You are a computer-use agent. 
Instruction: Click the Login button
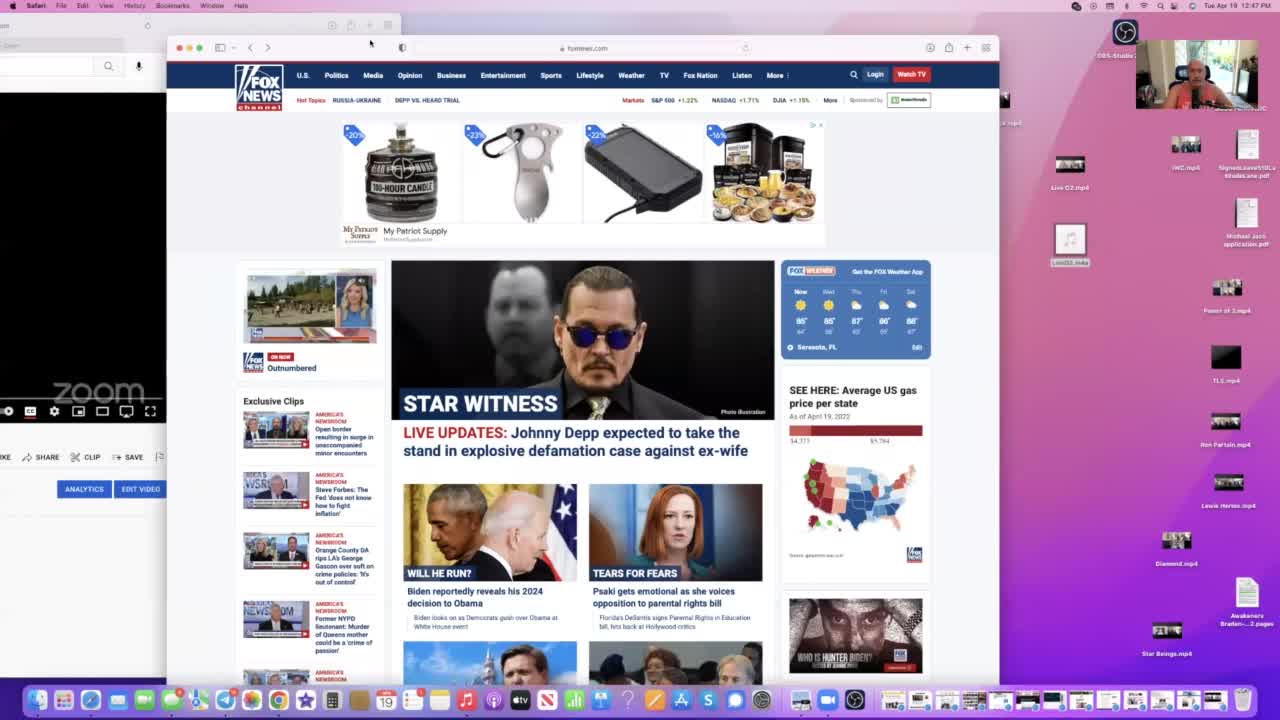pos(875,74)
